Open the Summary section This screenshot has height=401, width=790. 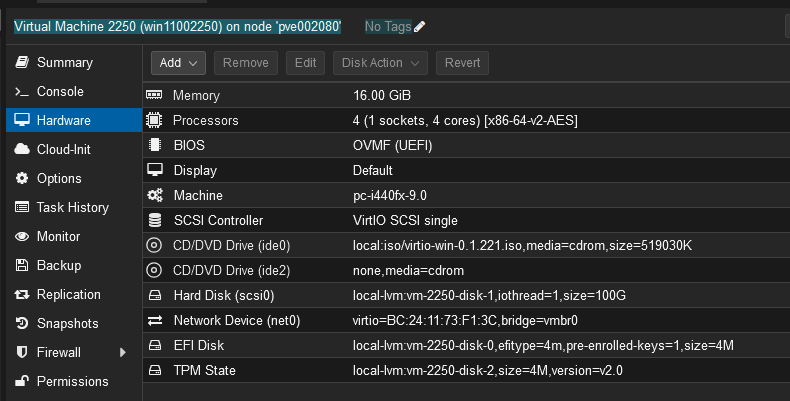[64, 62]
